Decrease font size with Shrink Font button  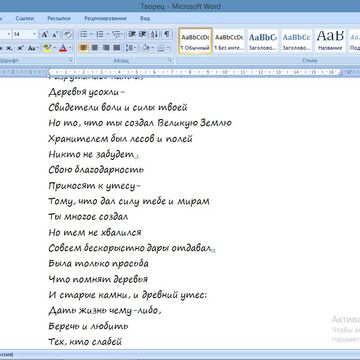[x=54, y=34]
